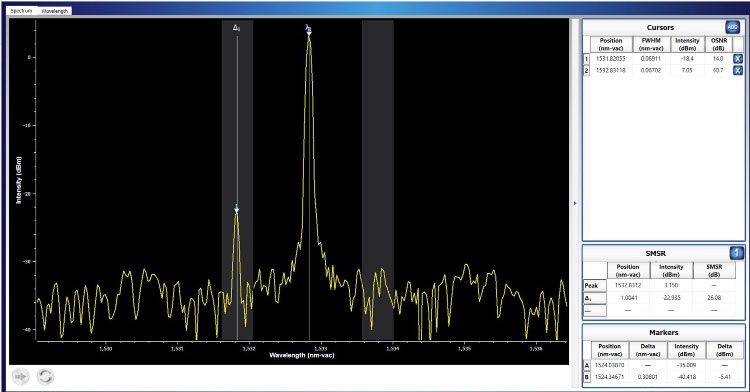Select the peak marker triangle on the main peak
750x392 pixels.
pos(309,33)
